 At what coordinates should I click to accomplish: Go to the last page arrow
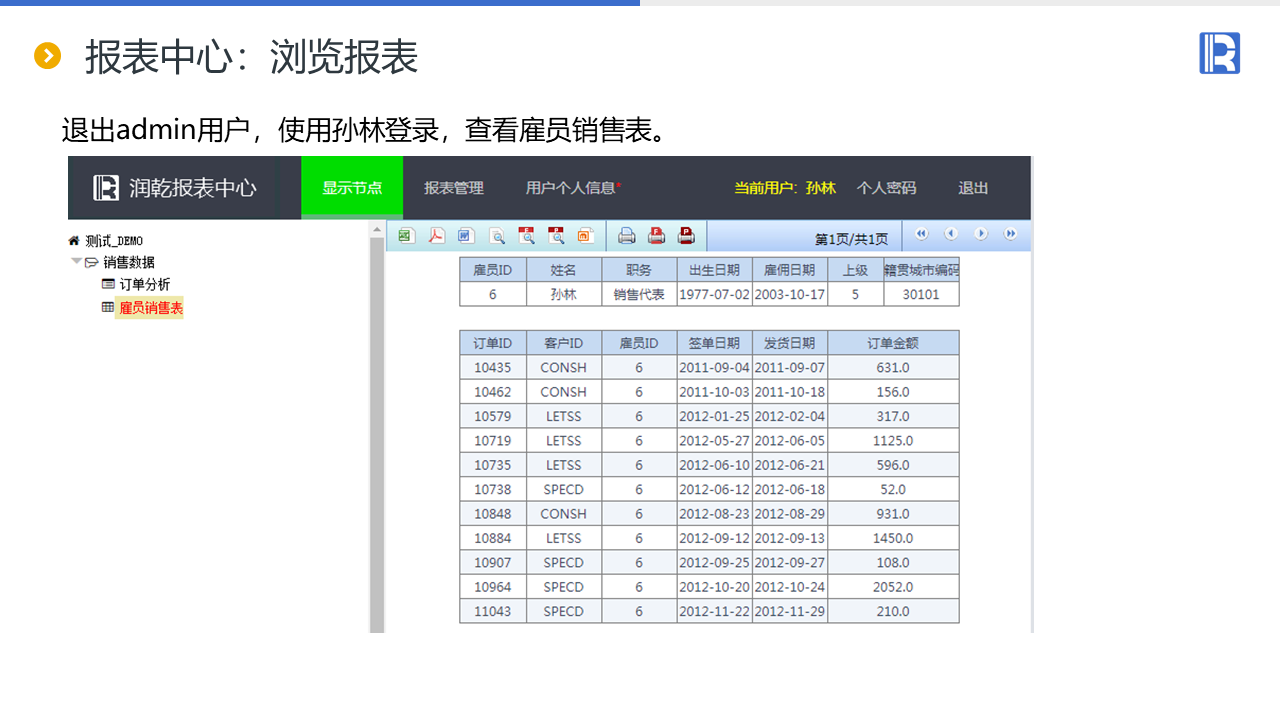(x=1011, y=234)
